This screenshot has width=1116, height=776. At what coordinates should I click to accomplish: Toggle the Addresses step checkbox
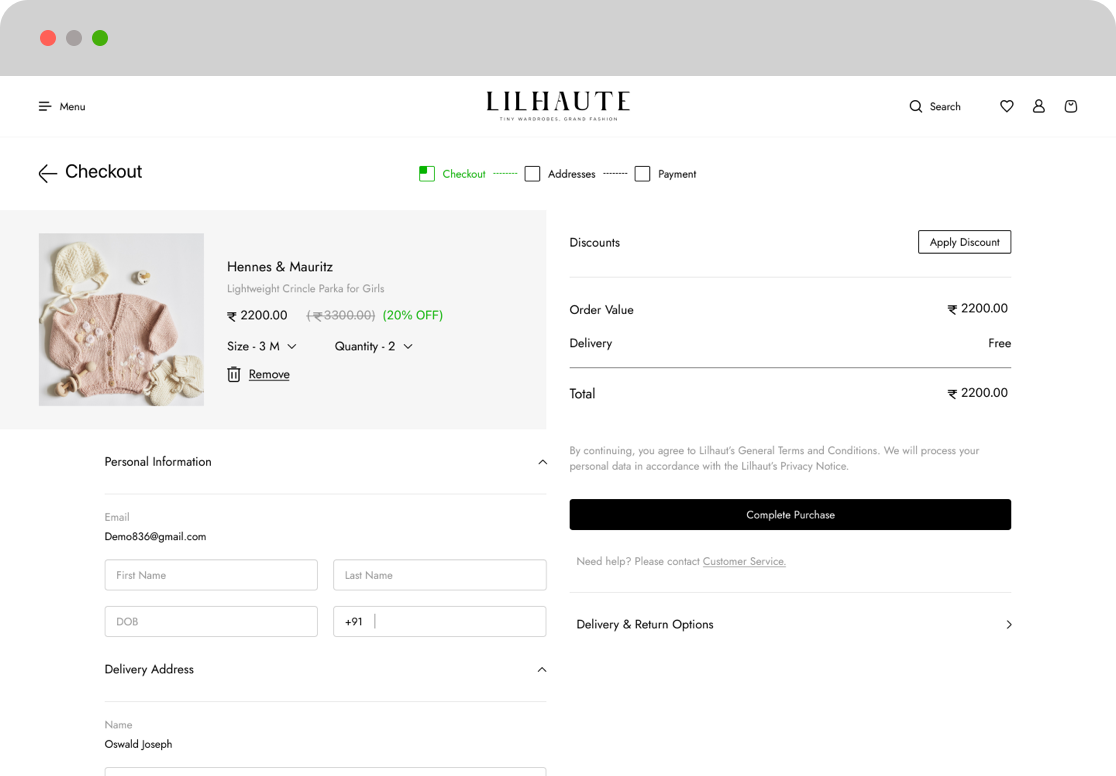[x=532, y=174]
